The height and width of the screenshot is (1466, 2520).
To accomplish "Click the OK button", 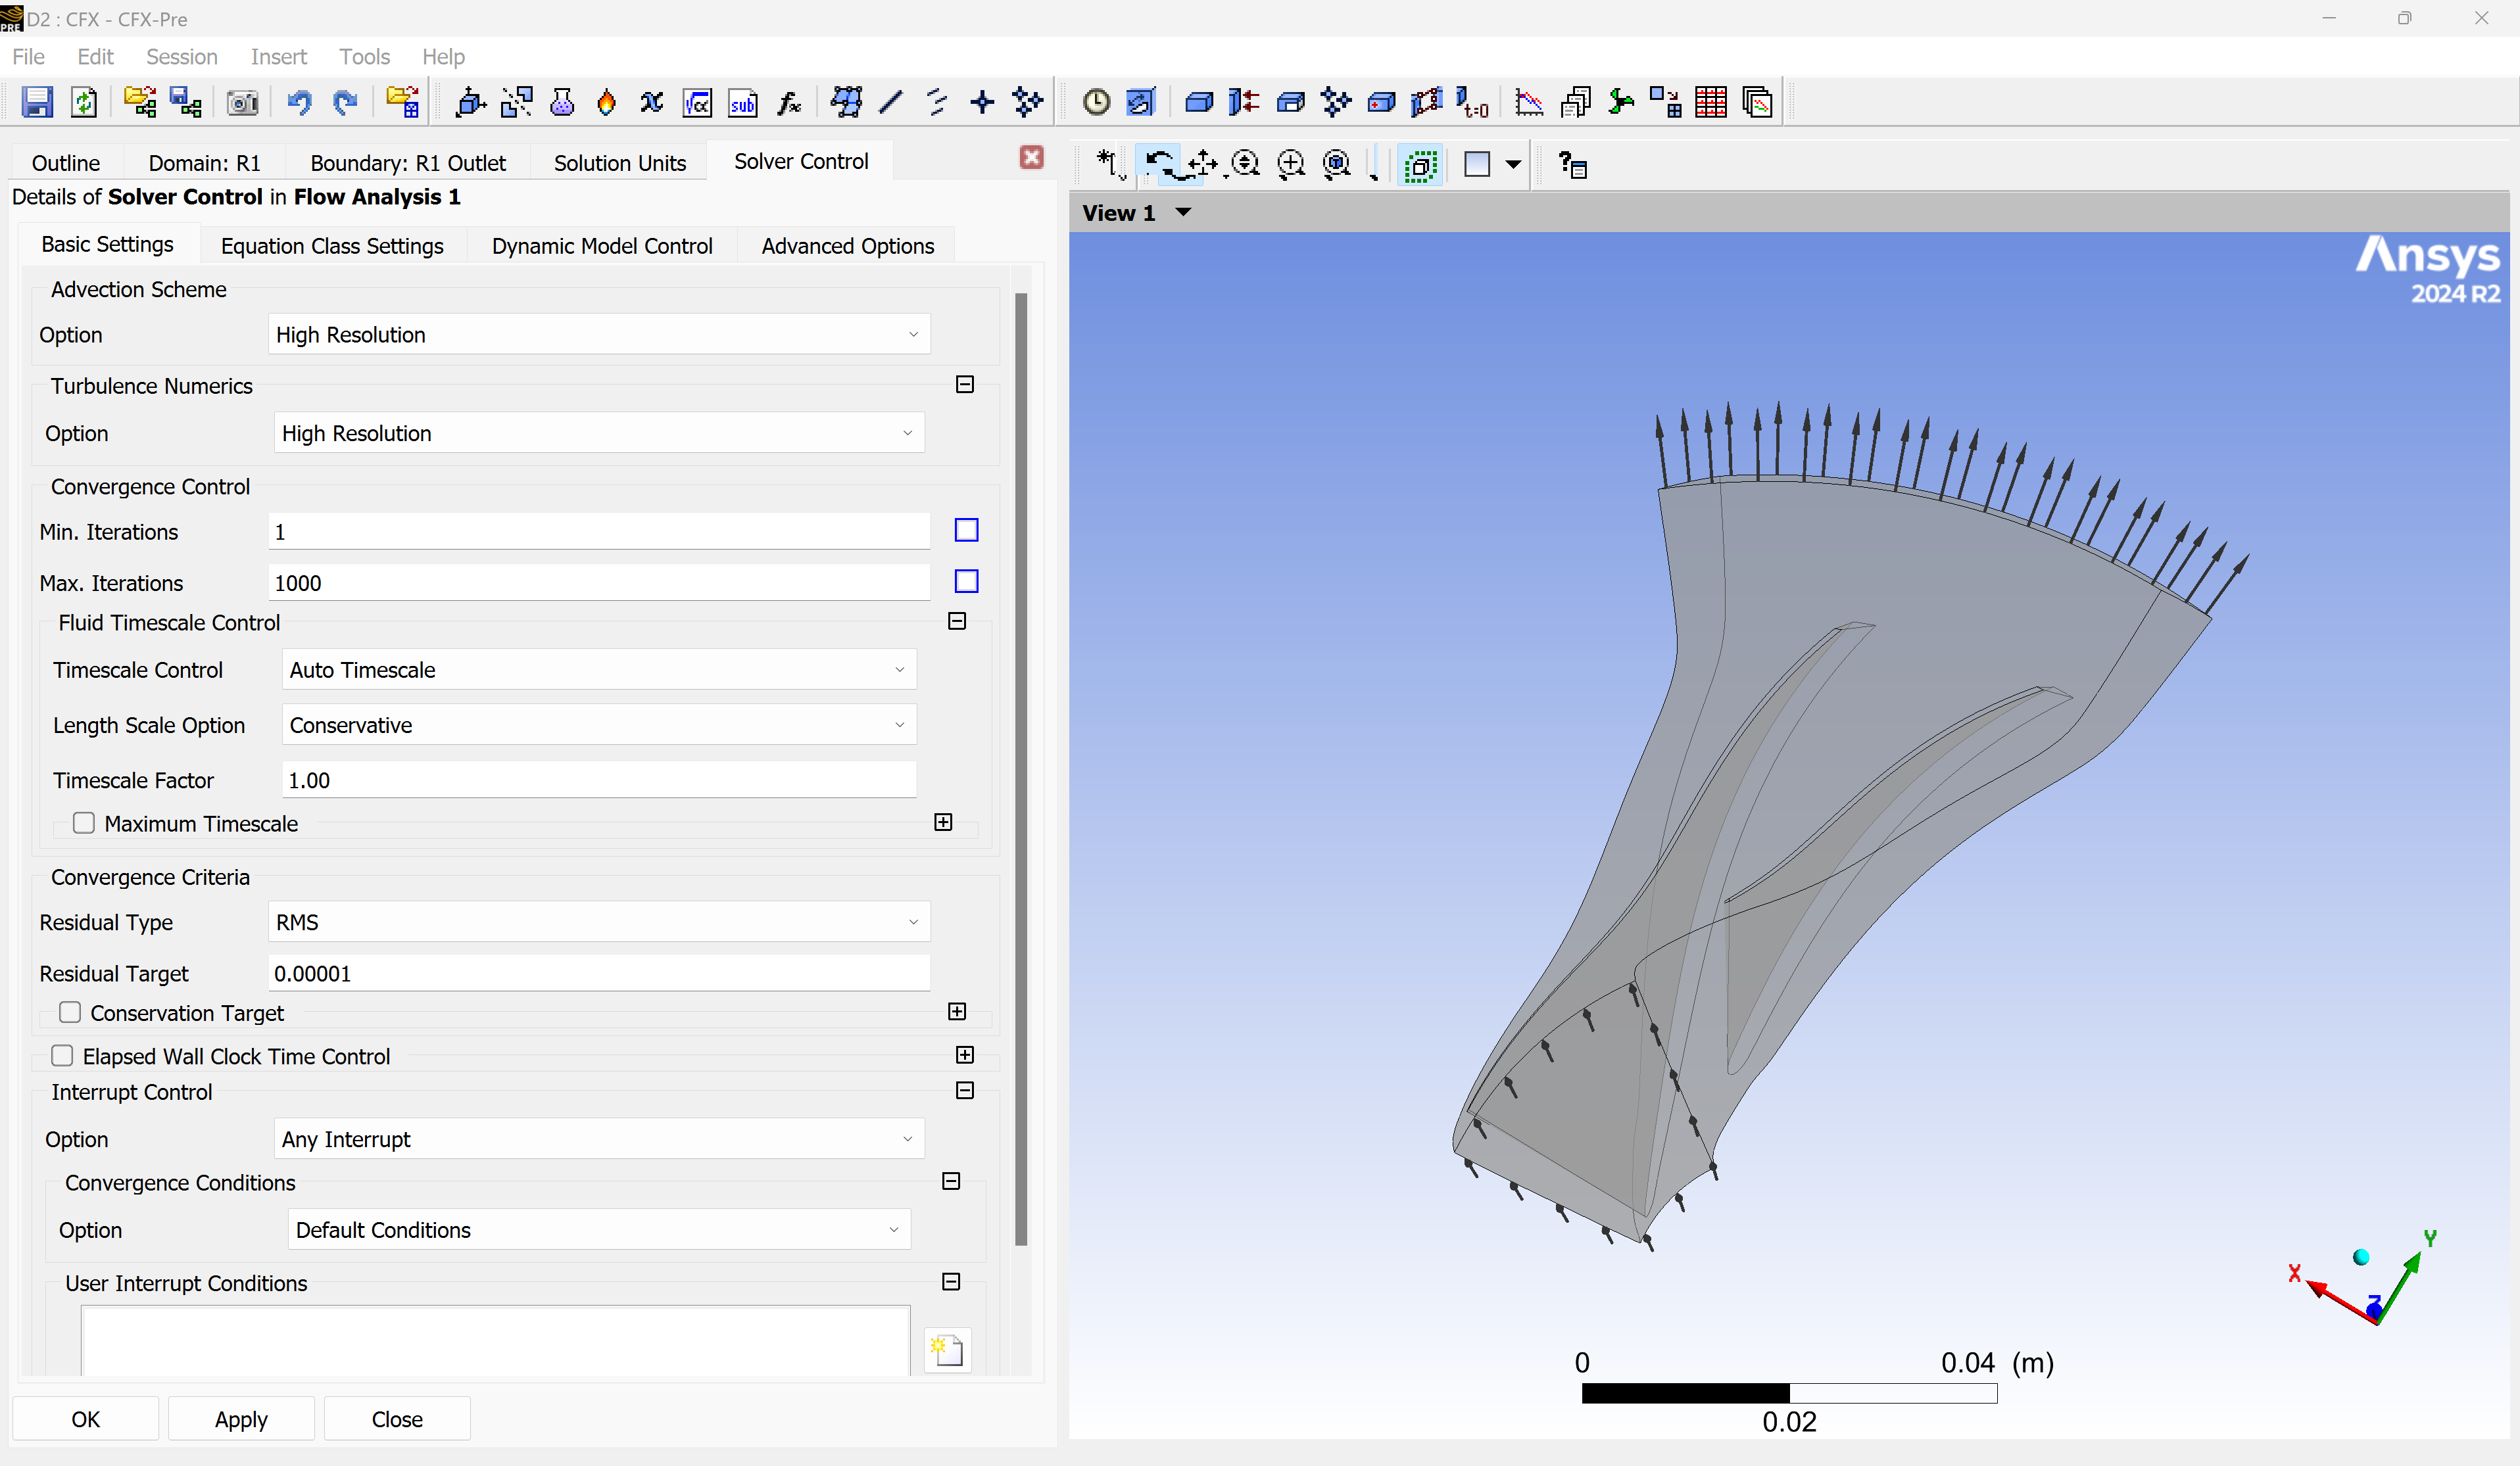I will coord(85,1419).
